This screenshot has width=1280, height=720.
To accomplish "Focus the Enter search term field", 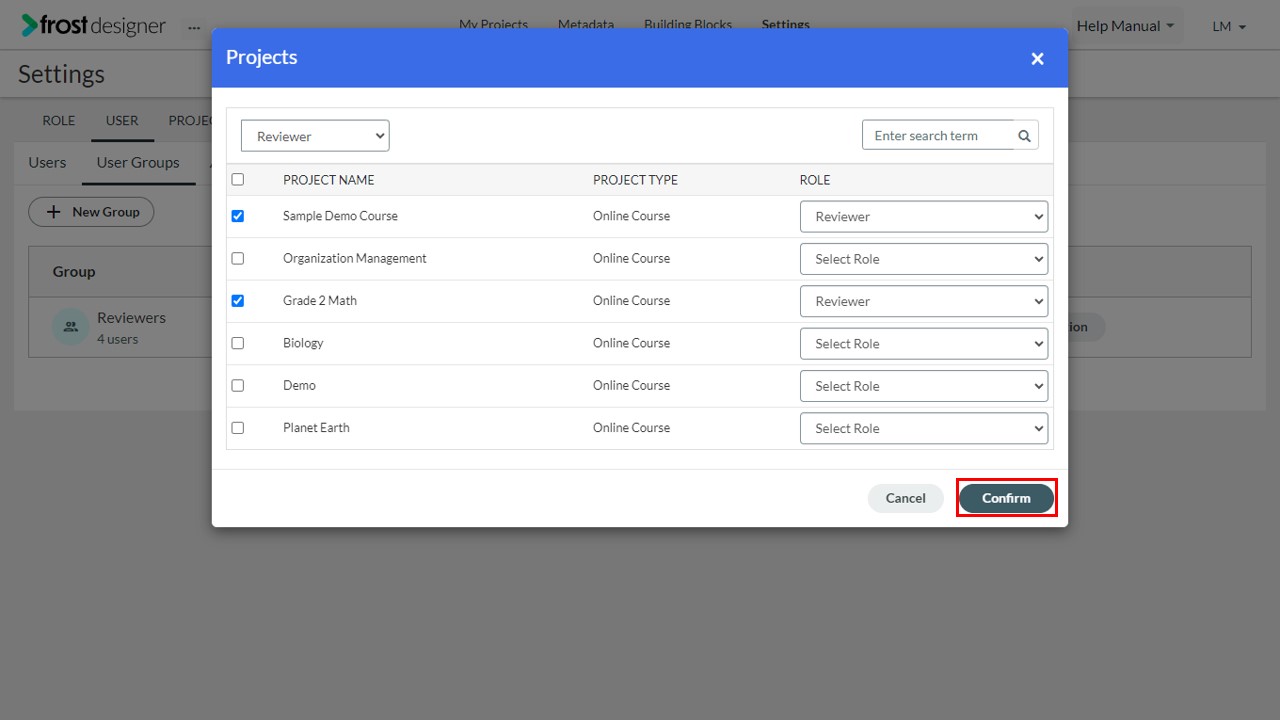I will click(x=938, y=136).
